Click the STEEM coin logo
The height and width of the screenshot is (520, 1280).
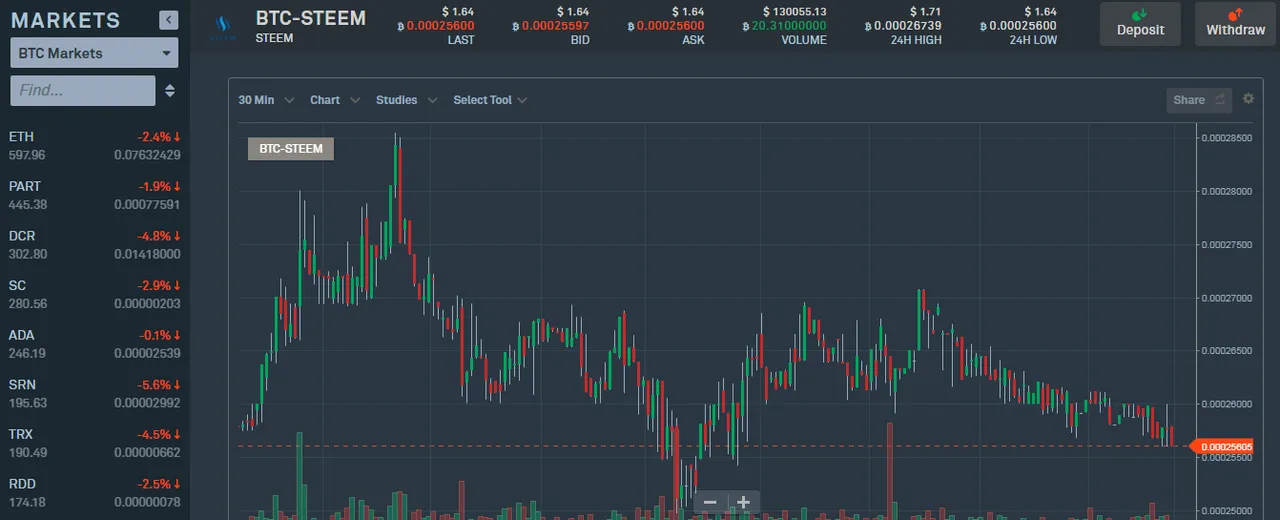coord(222,26)
